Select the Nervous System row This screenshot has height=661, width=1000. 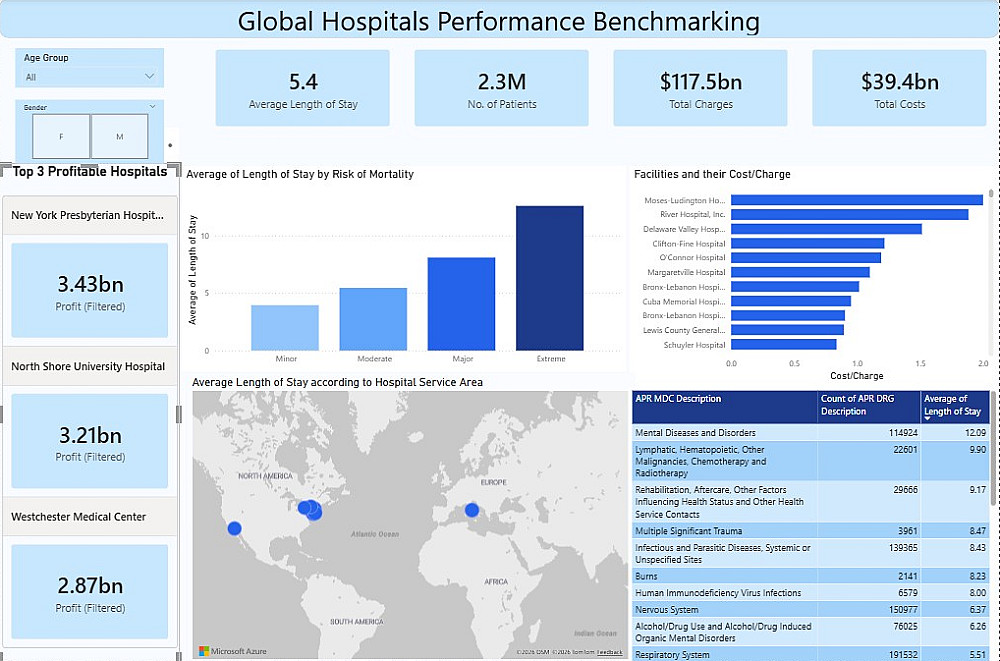coord(811,609)
